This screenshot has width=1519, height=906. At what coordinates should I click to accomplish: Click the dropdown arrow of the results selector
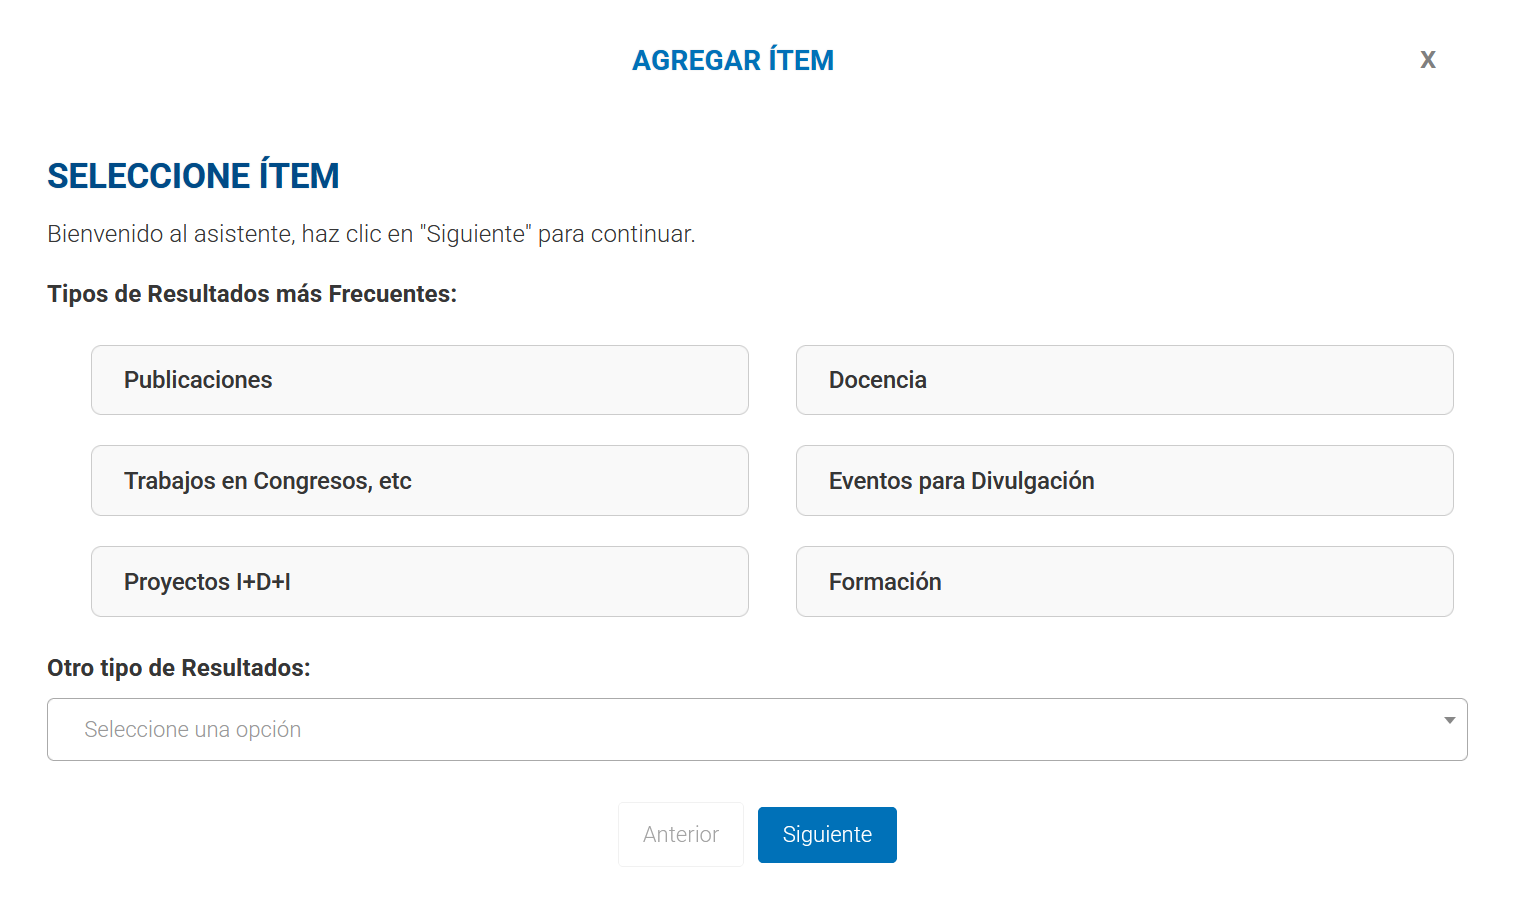point(1449,721)
